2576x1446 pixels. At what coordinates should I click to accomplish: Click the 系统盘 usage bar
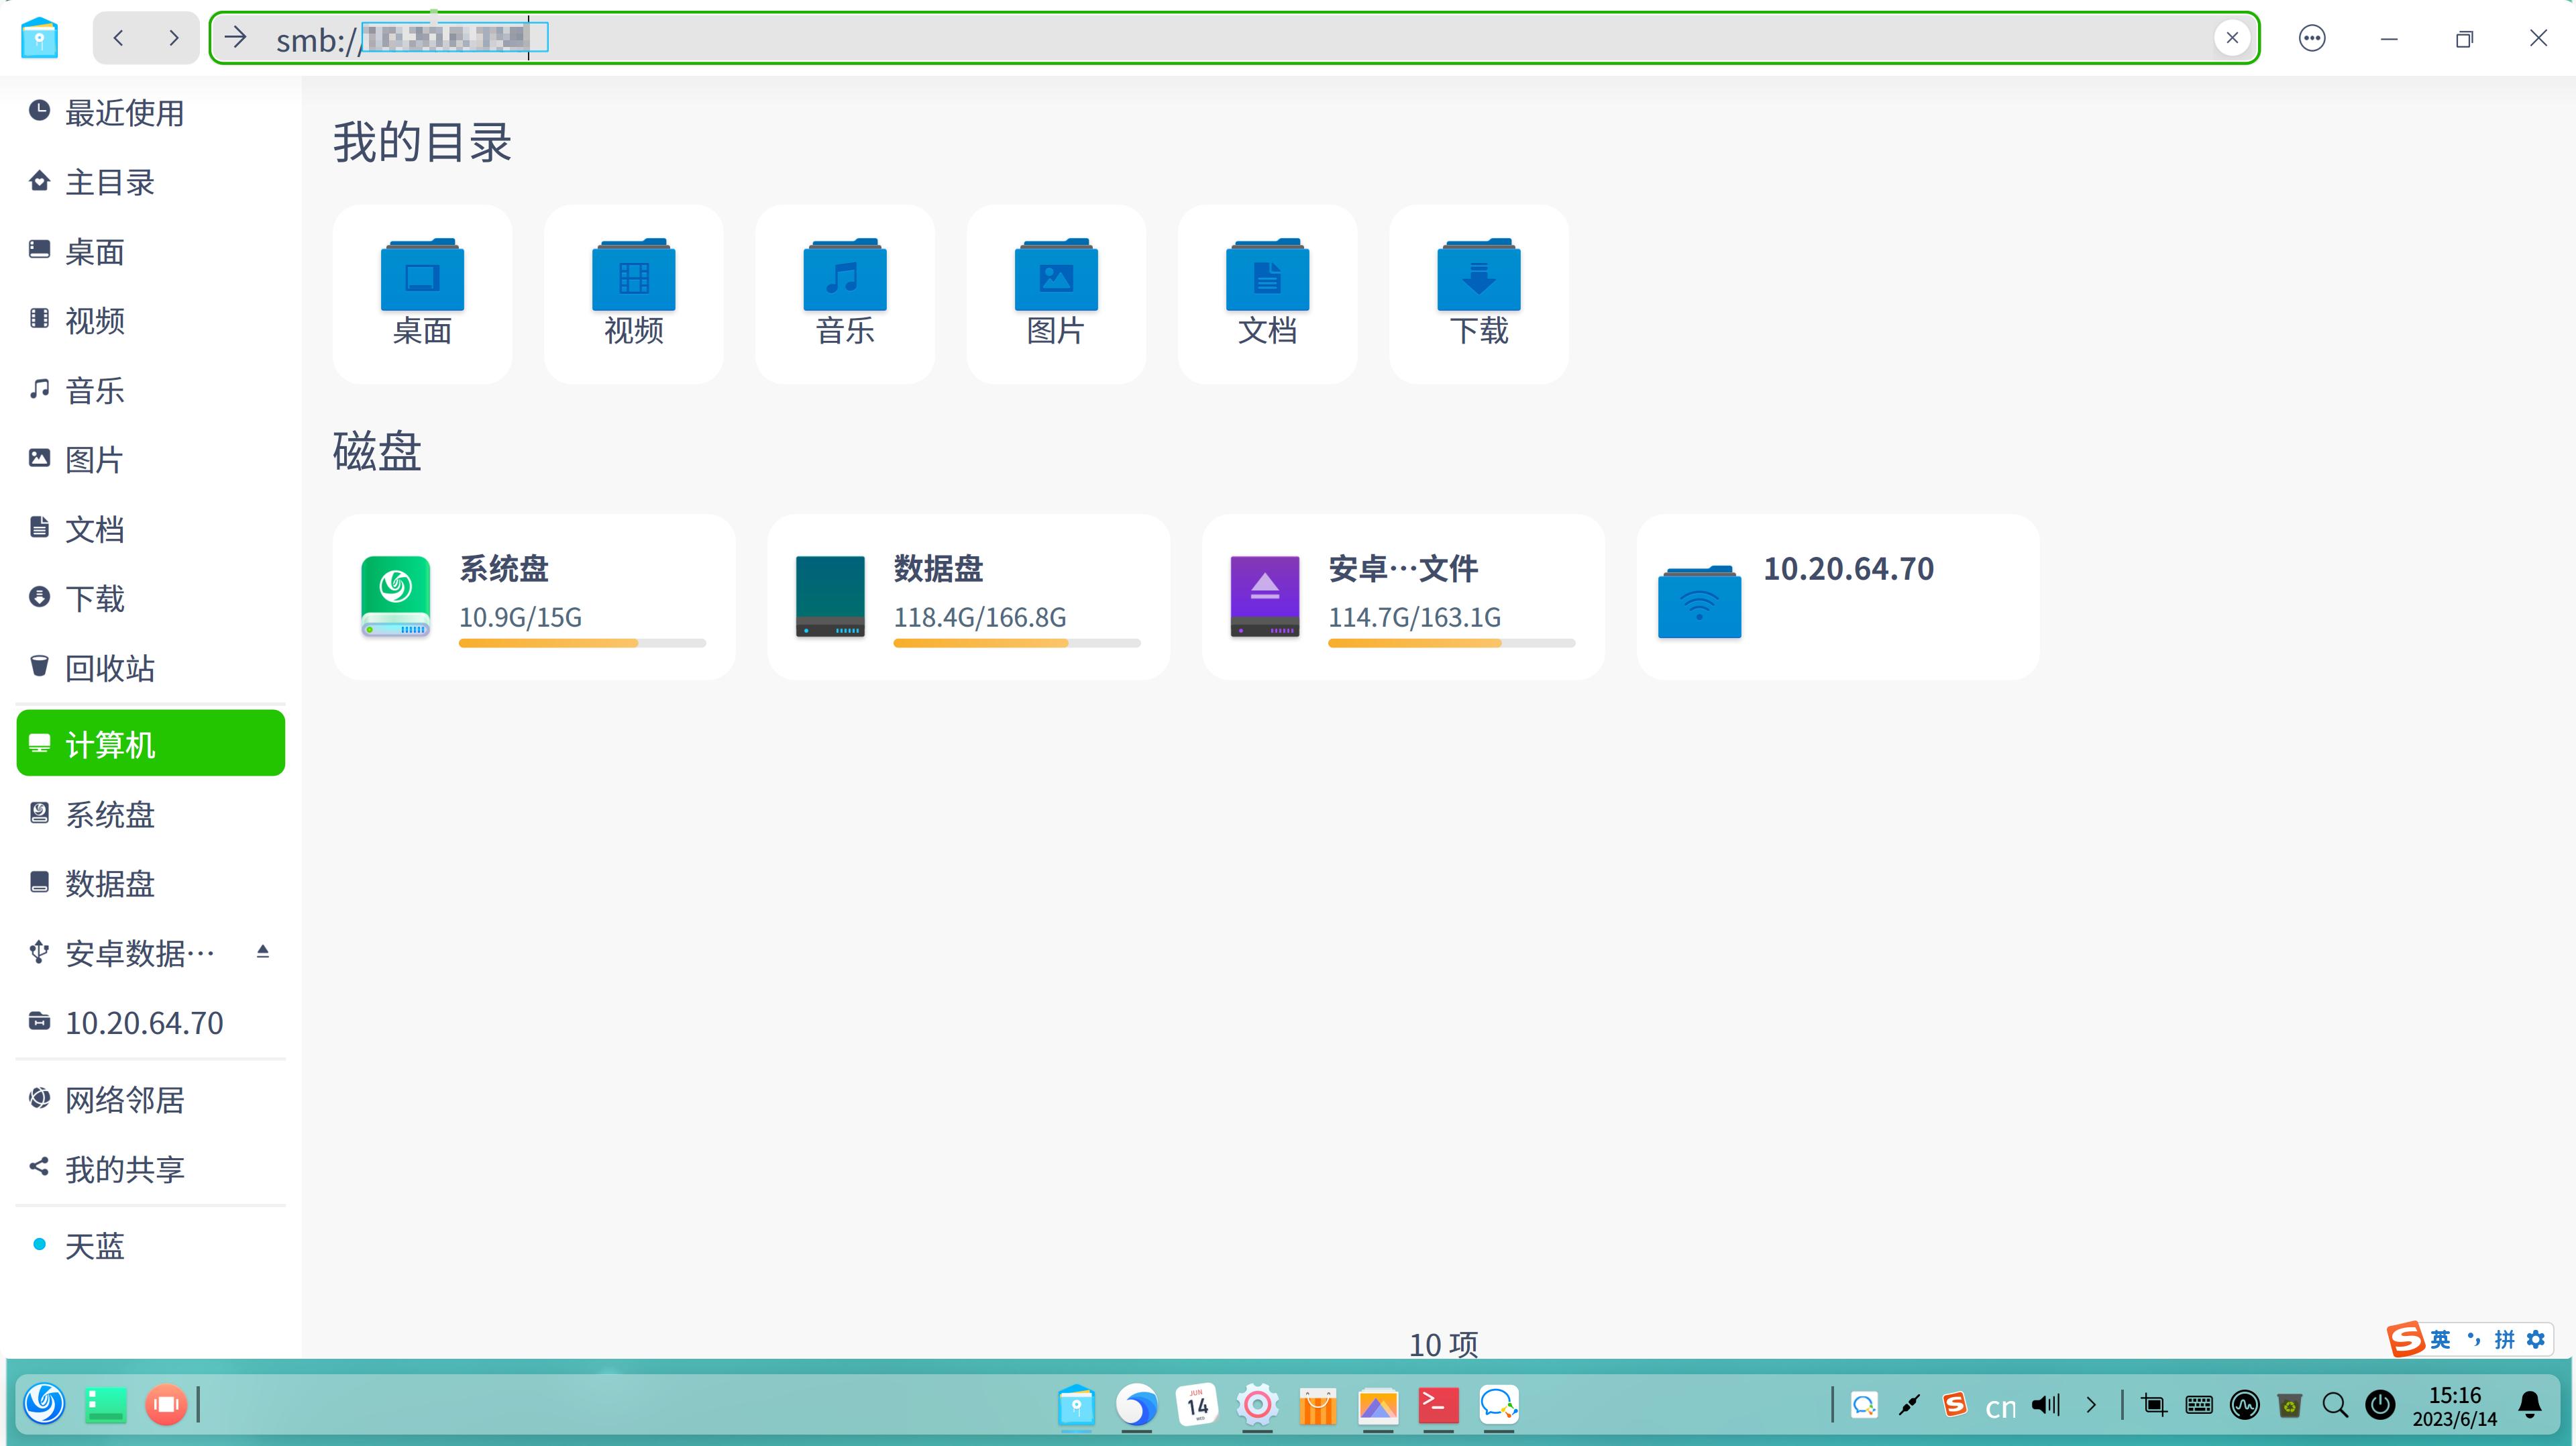coord(582,643)
